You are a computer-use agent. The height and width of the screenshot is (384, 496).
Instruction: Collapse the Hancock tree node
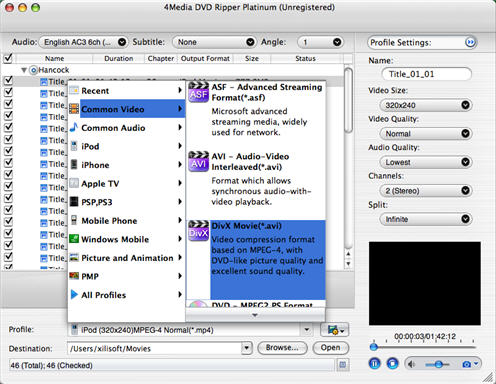point(24,70)
